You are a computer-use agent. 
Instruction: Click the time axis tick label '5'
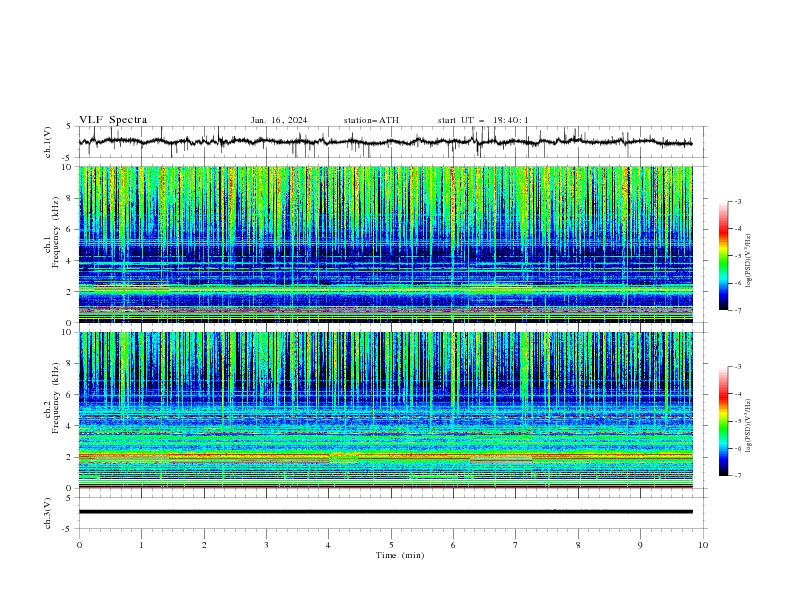click(391, 545)
